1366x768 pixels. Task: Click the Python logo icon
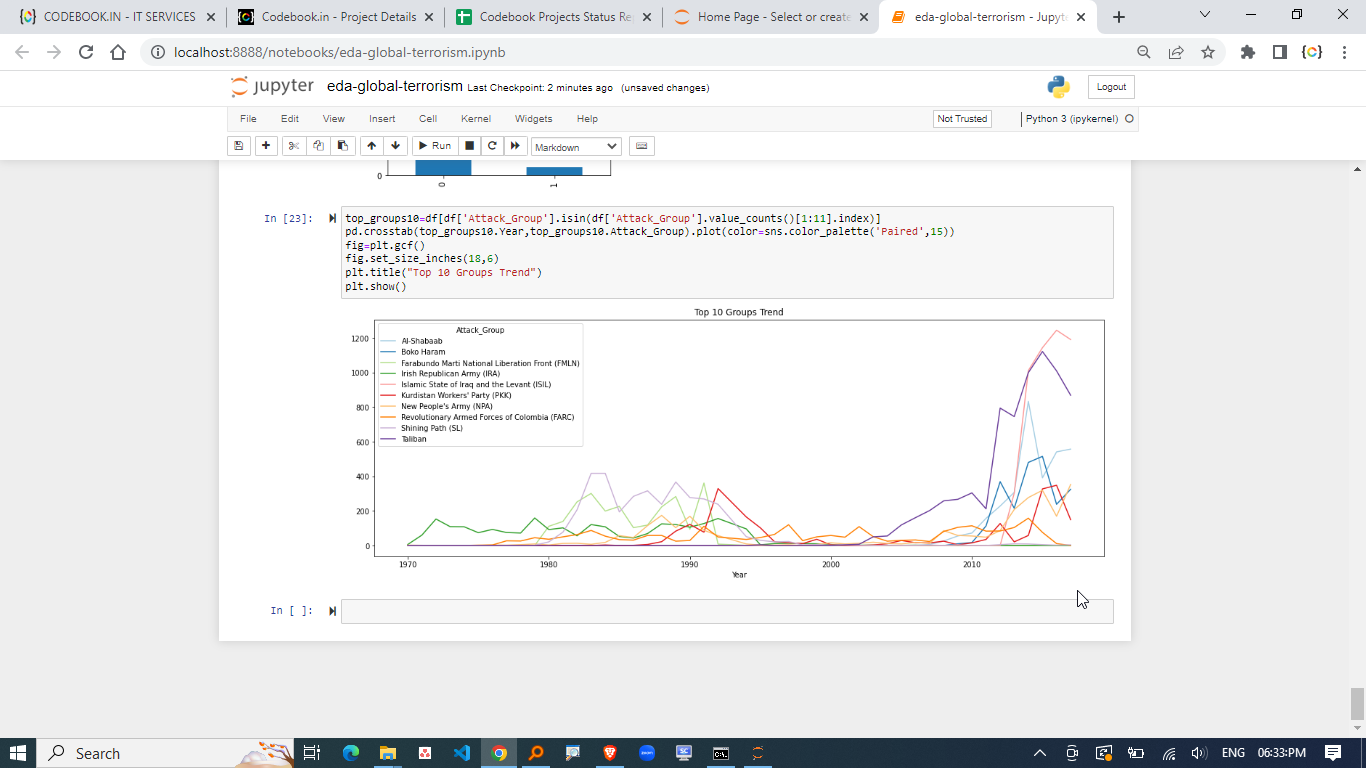click(1059, 87)
